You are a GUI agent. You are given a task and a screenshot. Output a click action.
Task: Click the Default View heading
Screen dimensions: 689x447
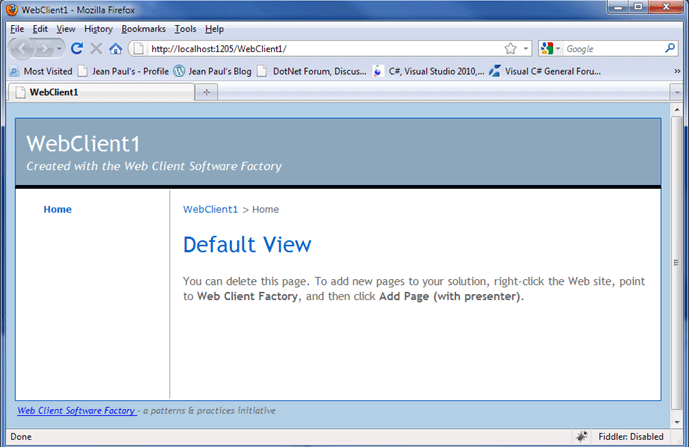click(x=247, y=244)
